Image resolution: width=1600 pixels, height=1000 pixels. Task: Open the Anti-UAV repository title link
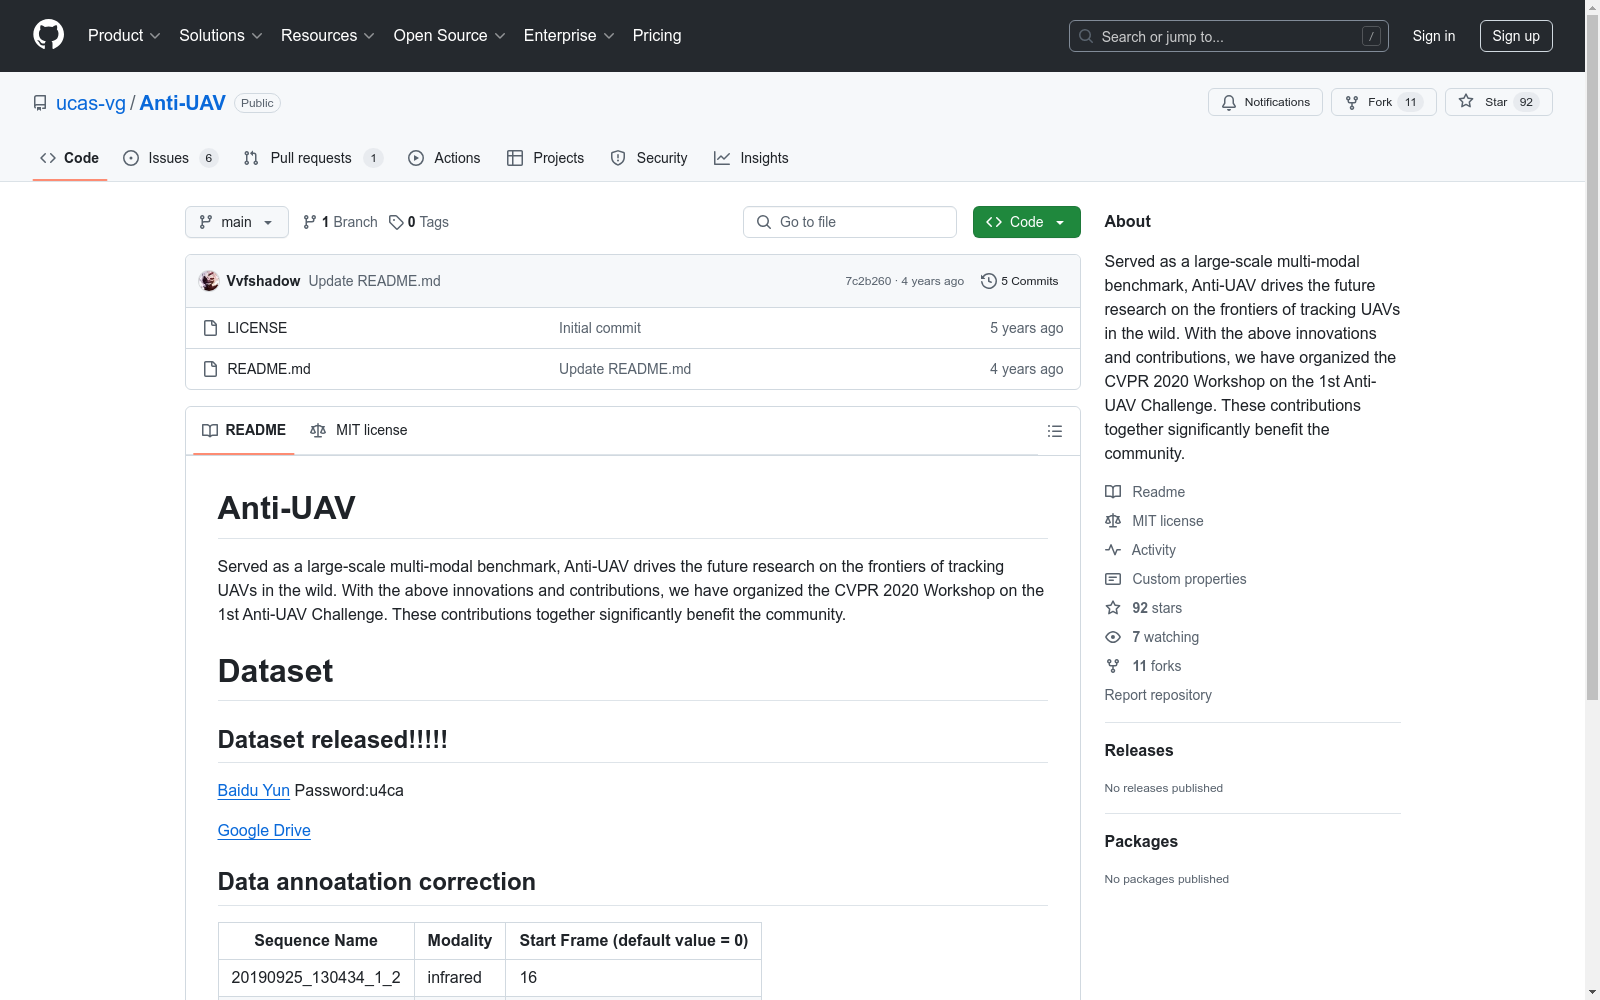coord(183,103)
